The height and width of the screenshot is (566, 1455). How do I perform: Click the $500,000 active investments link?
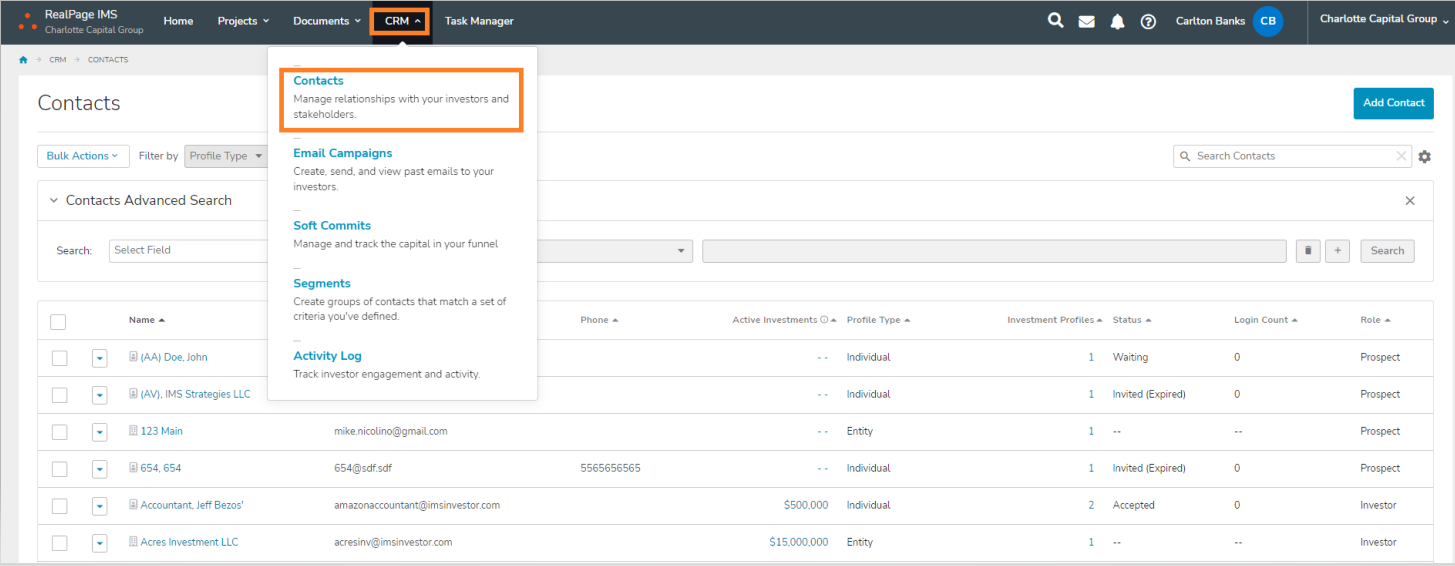806,505
